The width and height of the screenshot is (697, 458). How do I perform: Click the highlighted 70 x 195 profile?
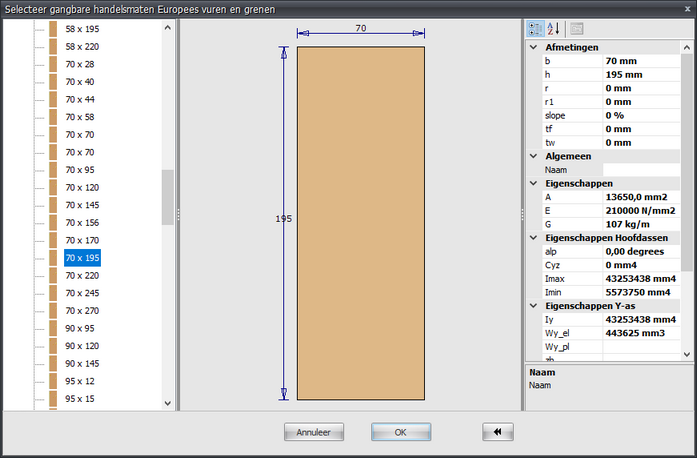(x=82, y=258)
